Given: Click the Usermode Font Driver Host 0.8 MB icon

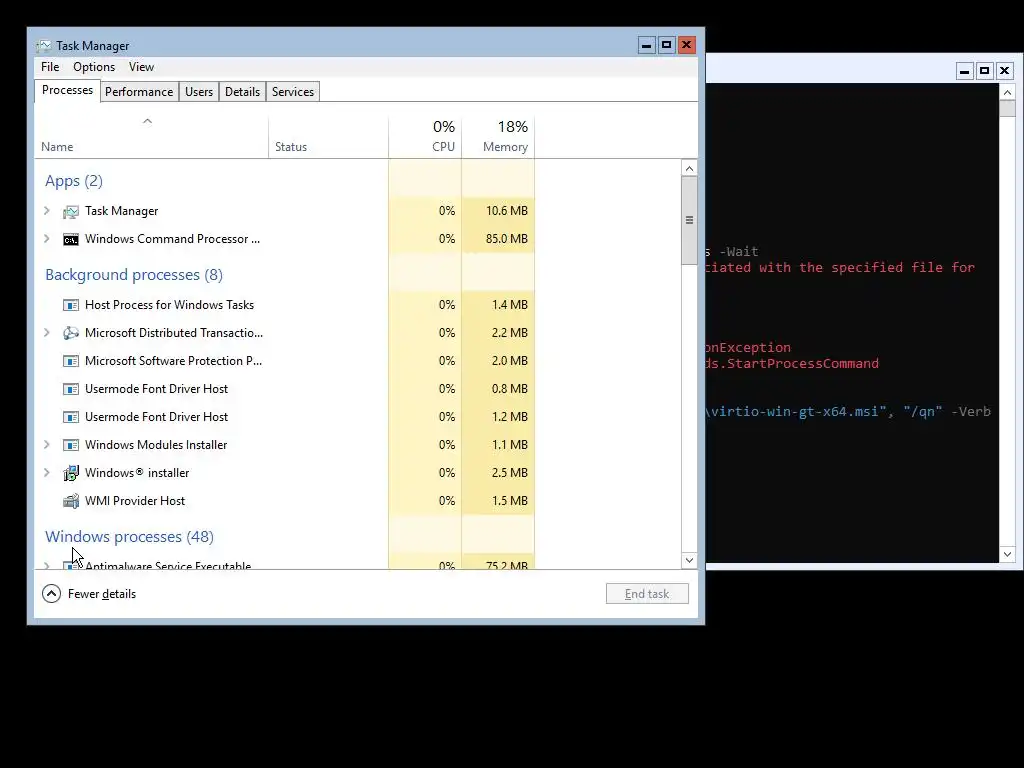Looking at the screenshot, I should [x=71, y=389].
